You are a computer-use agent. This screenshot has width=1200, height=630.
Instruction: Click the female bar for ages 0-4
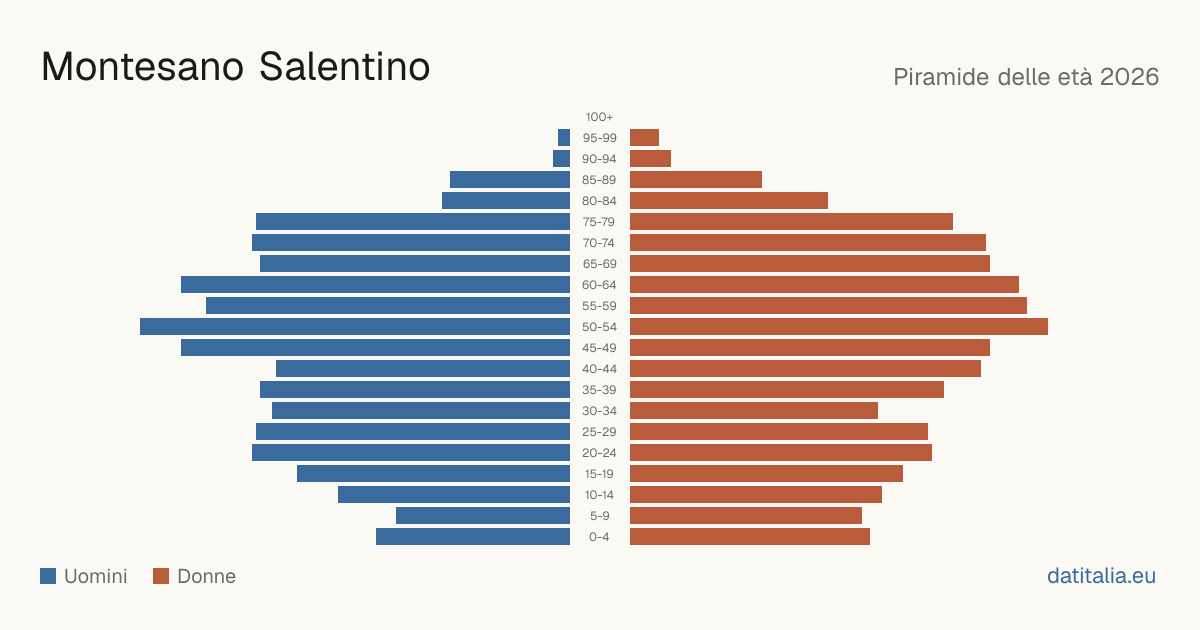coord(750,536)
